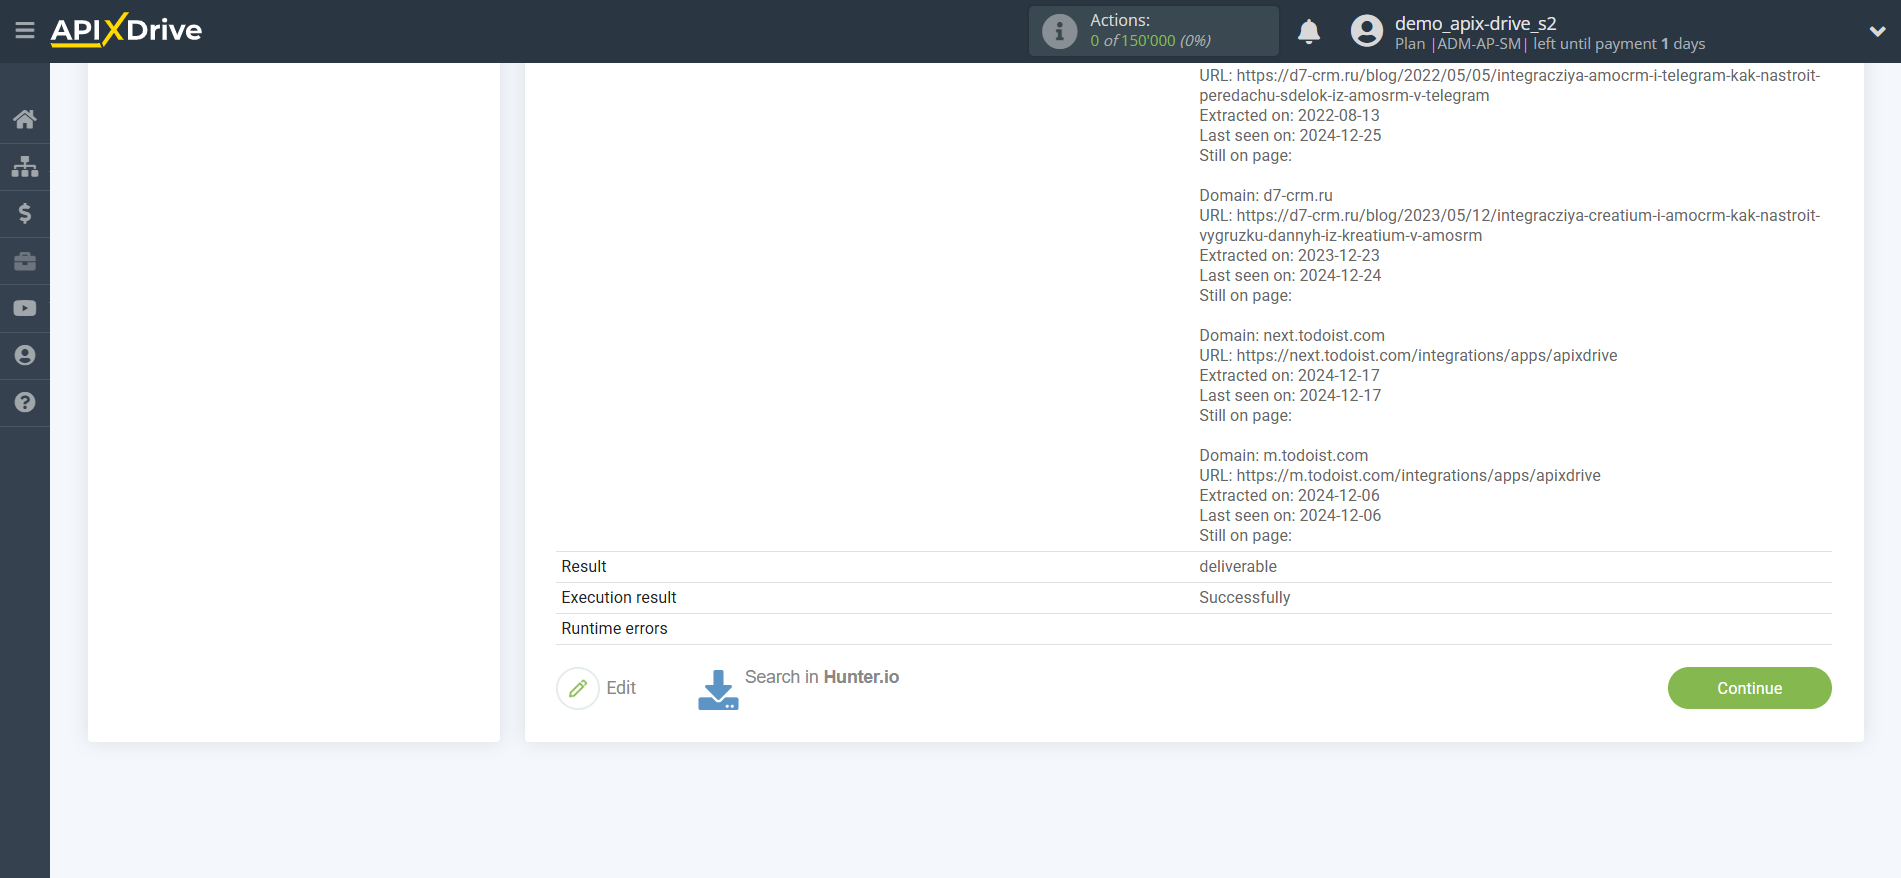Click the account avatar icon
This screenshot has width=1901, height=878.
pos(1367,31)
